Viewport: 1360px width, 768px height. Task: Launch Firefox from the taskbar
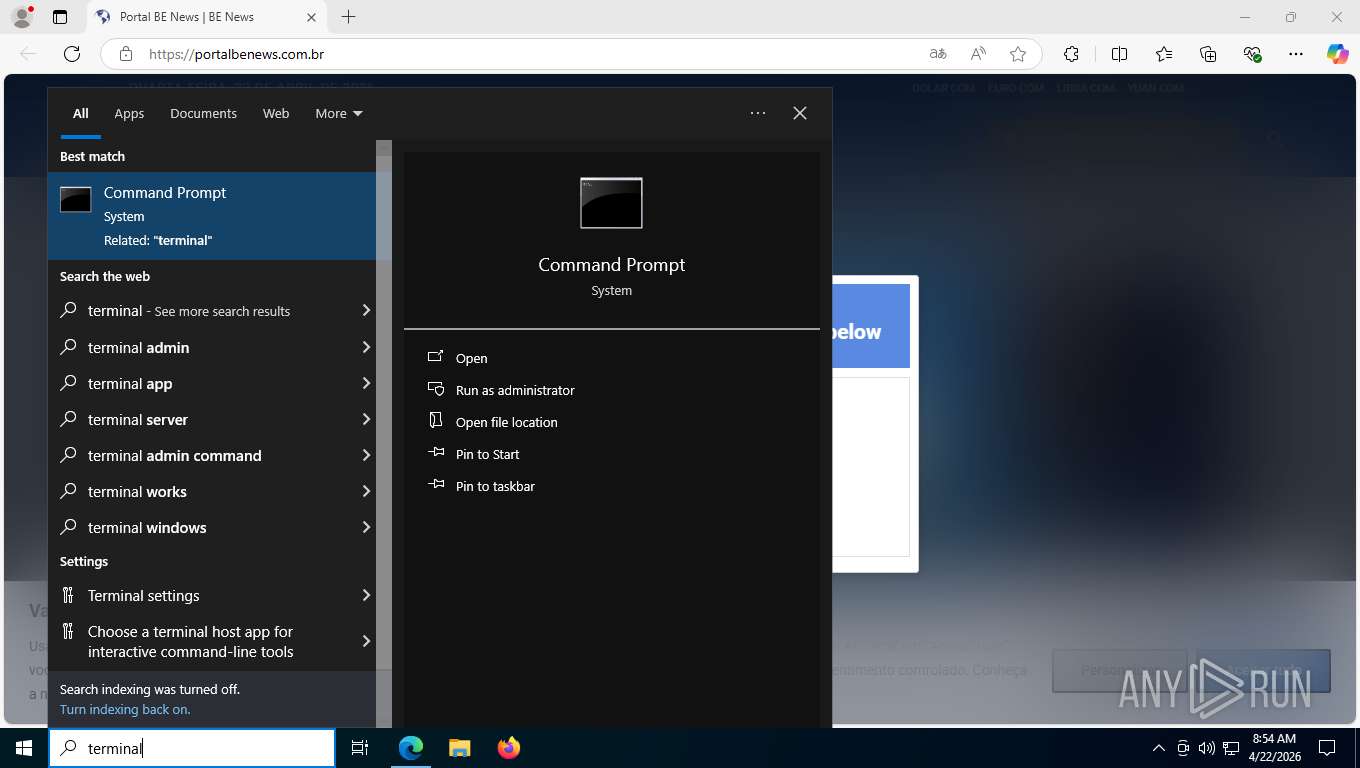coord(508,747)
